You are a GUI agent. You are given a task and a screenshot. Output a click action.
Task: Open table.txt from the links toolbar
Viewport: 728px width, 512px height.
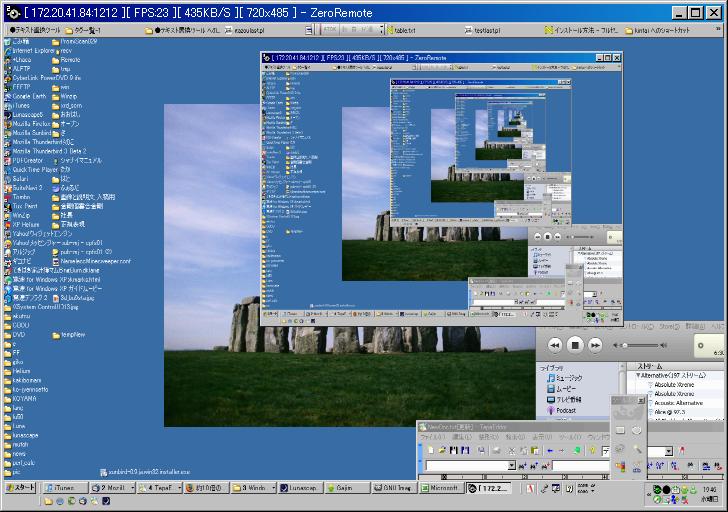tap(401, 30)
